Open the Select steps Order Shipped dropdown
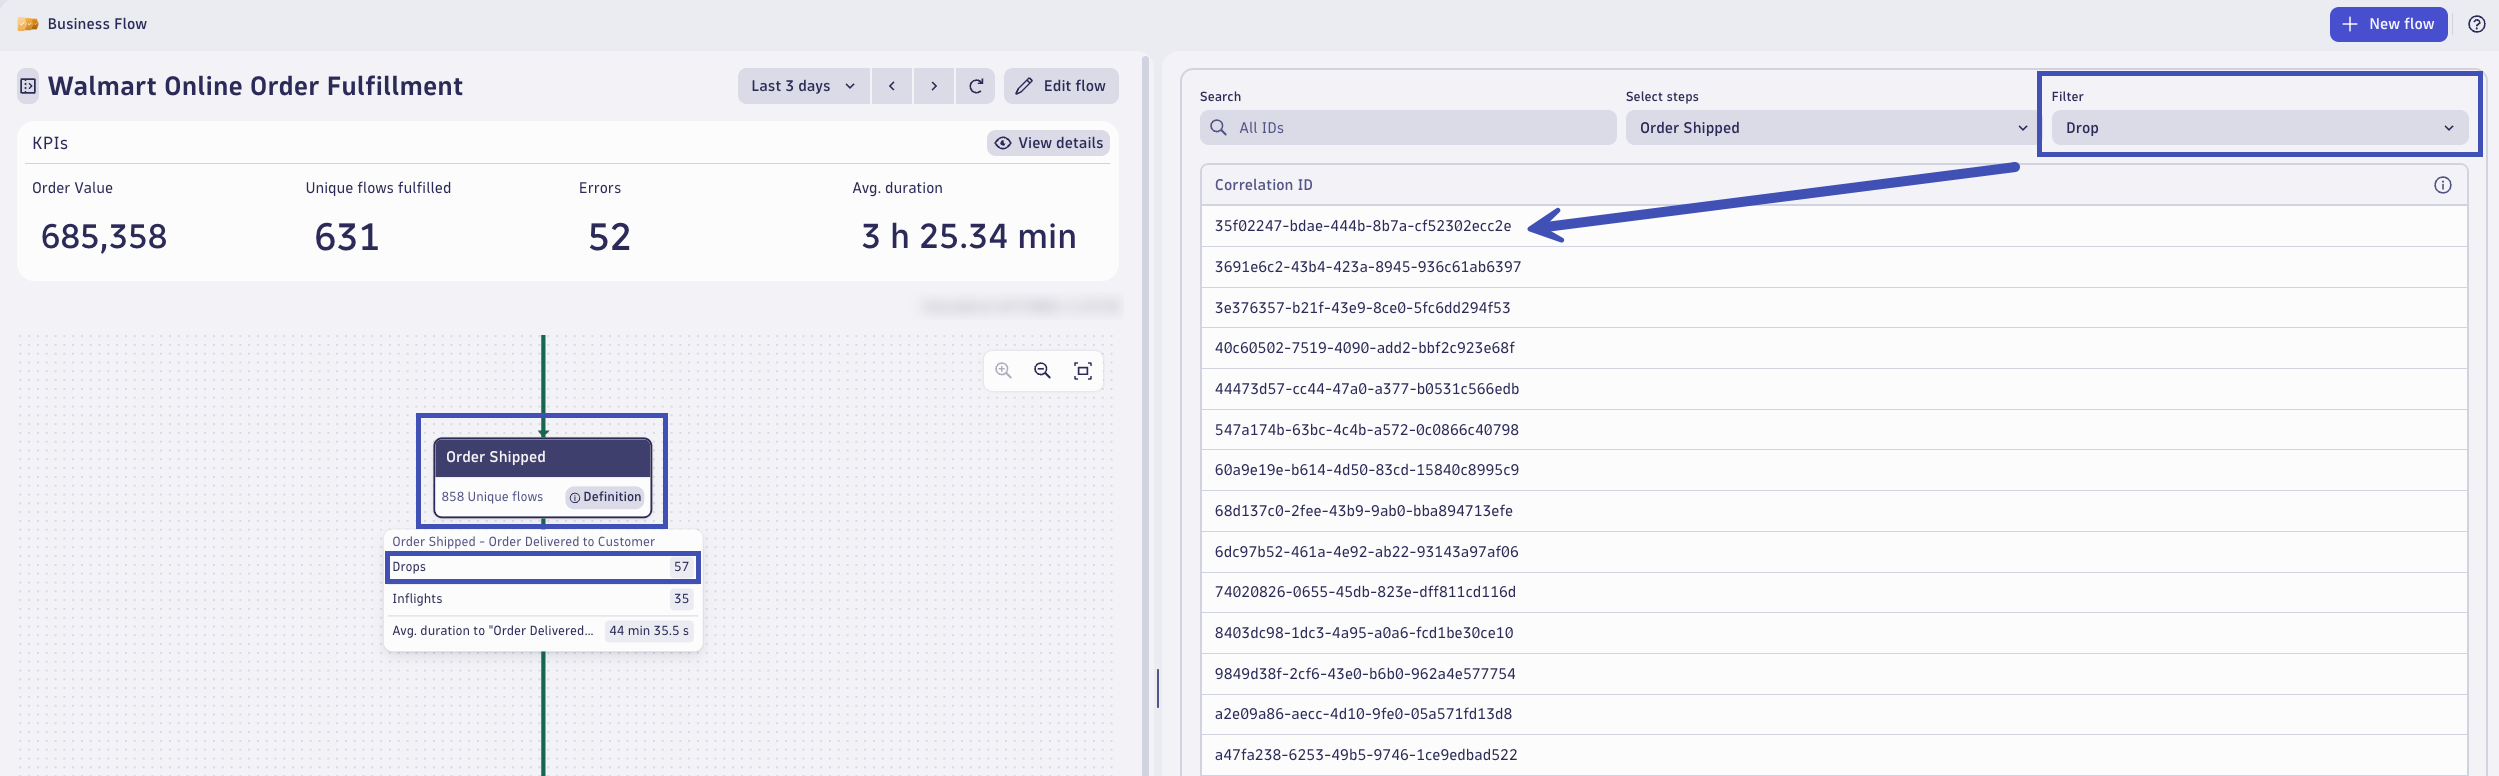 pyautogui.click(x=1832, y=128)
